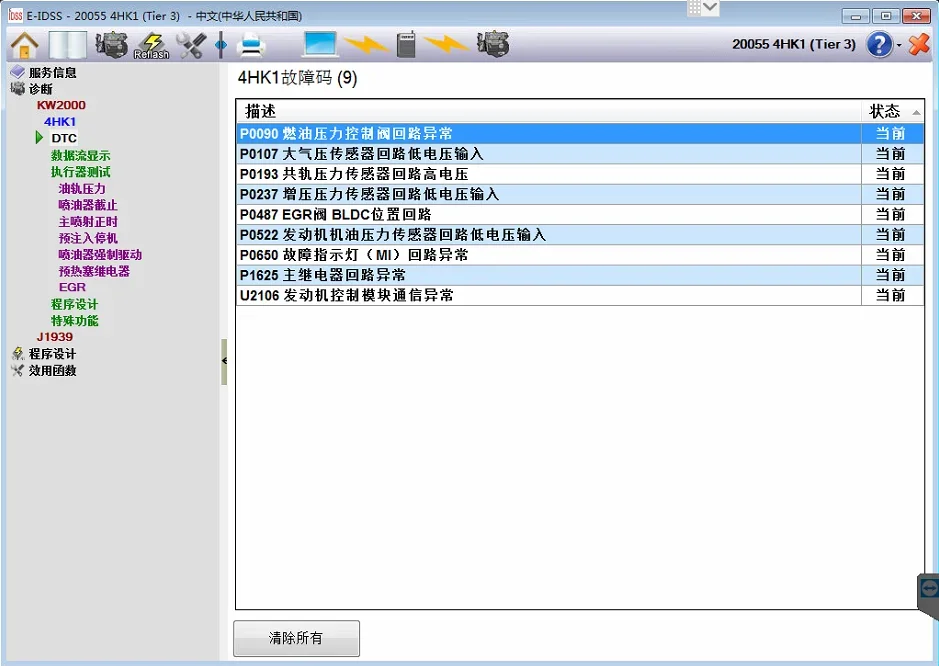
Task: Select fault code P0650 row
Action: point(580,255)
